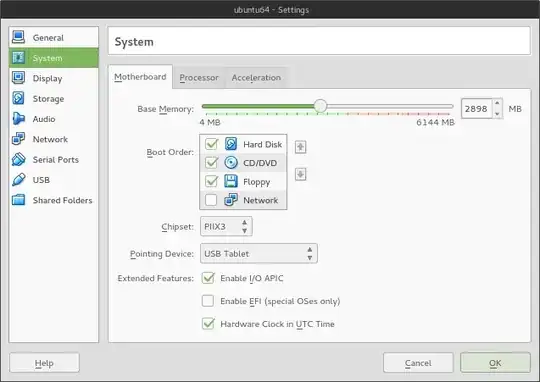Click the Serial Ports connector icon

point(18,159)
